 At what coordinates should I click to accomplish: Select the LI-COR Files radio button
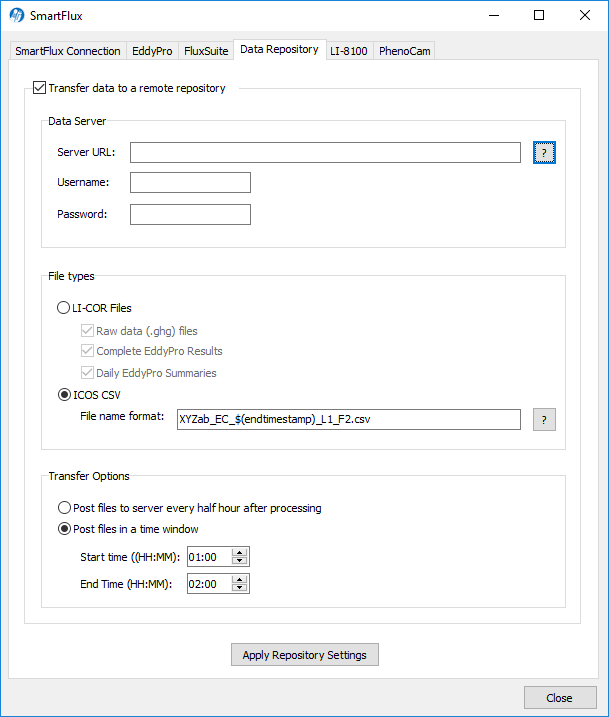(x=63, y=308)
